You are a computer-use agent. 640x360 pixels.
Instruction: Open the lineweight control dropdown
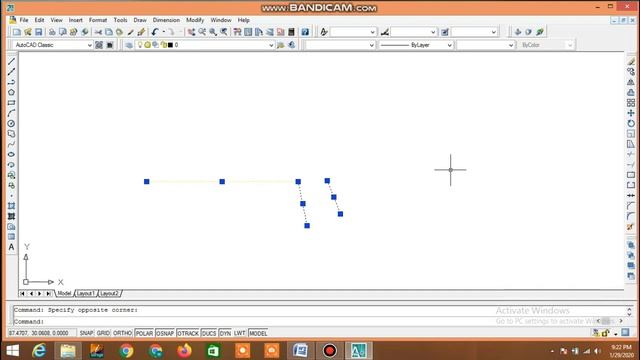[485, 45]
